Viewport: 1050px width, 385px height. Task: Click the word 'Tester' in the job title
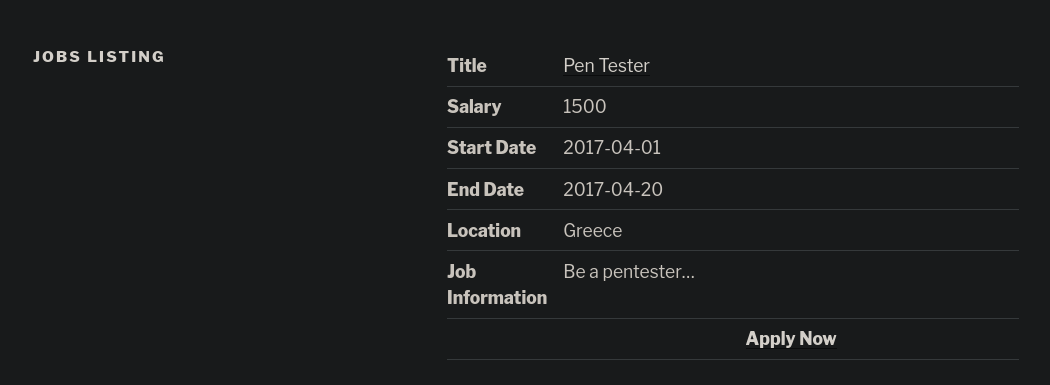(625, 66)
